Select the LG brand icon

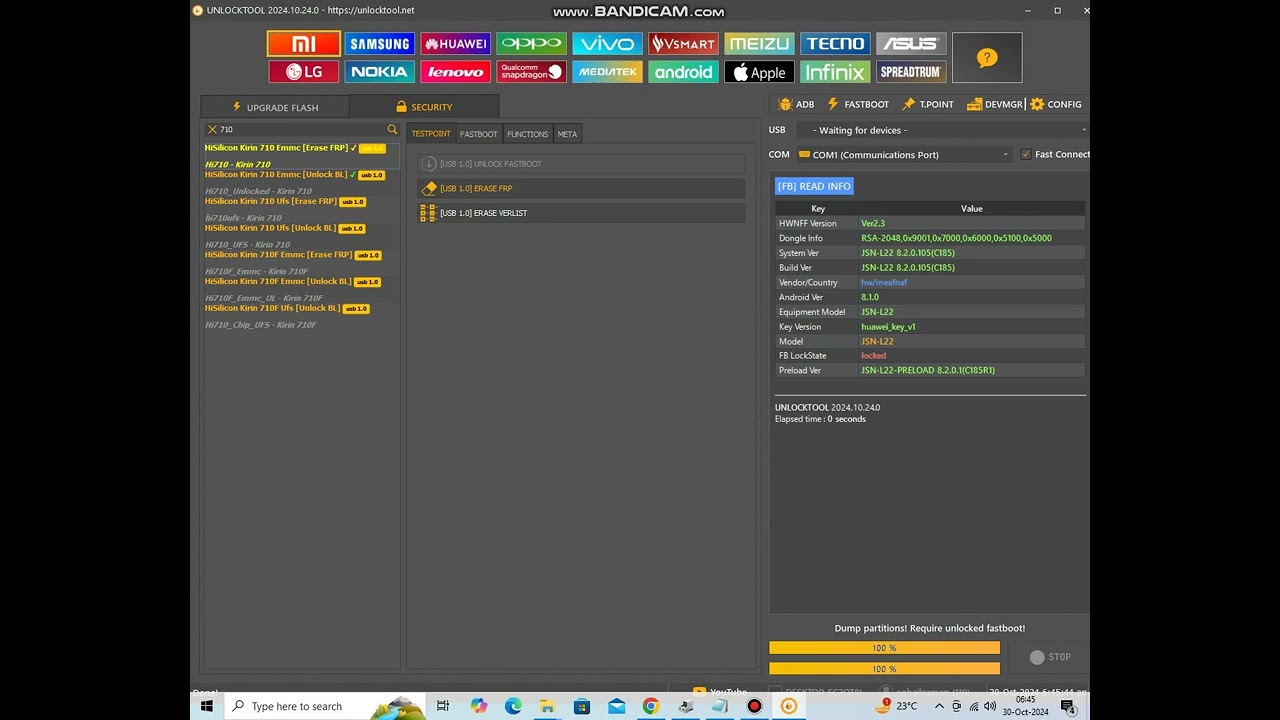tap(304, 72)
